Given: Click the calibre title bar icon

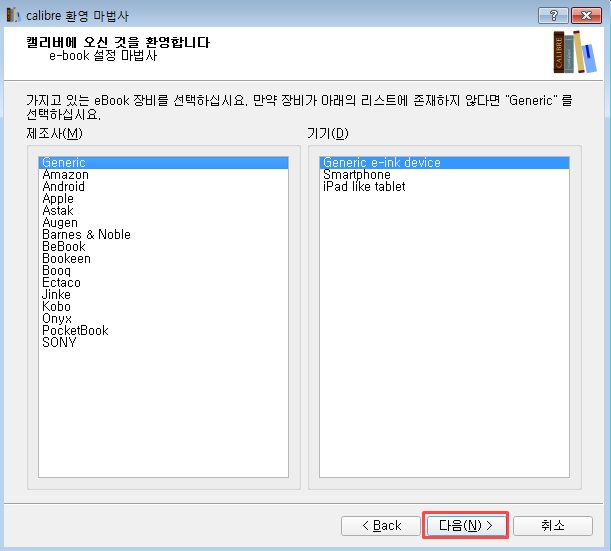Looking at the screenshot, I should (13, 15).
